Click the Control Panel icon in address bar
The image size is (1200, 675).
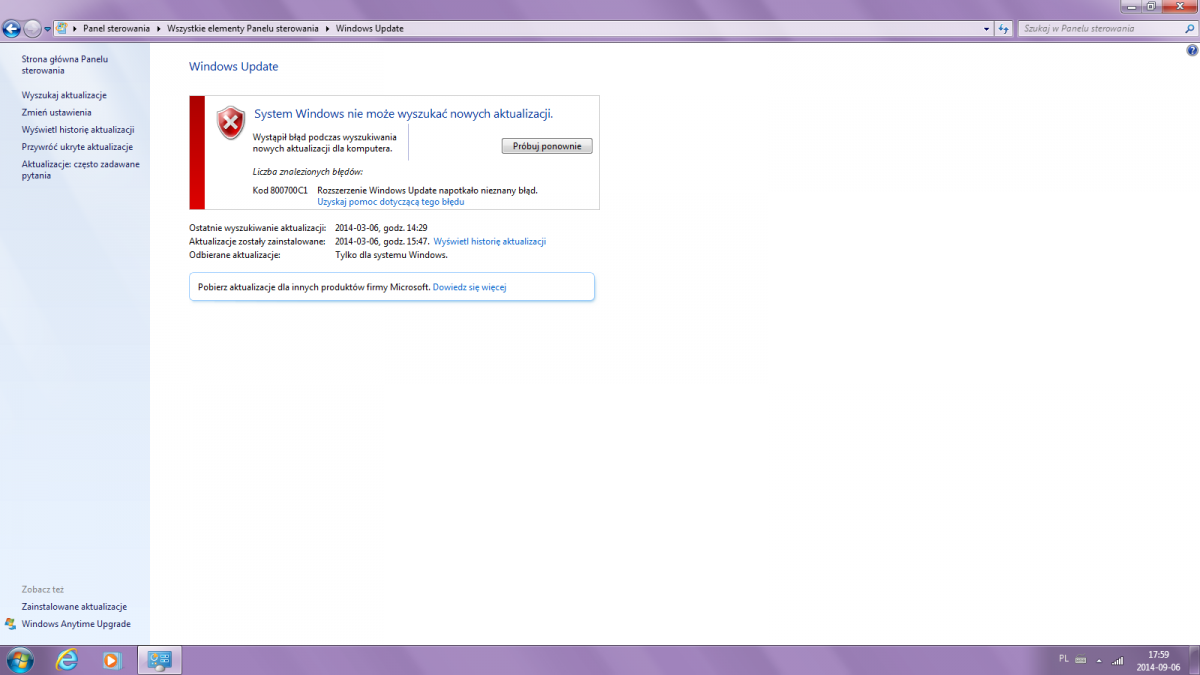(x=62, y=28)
